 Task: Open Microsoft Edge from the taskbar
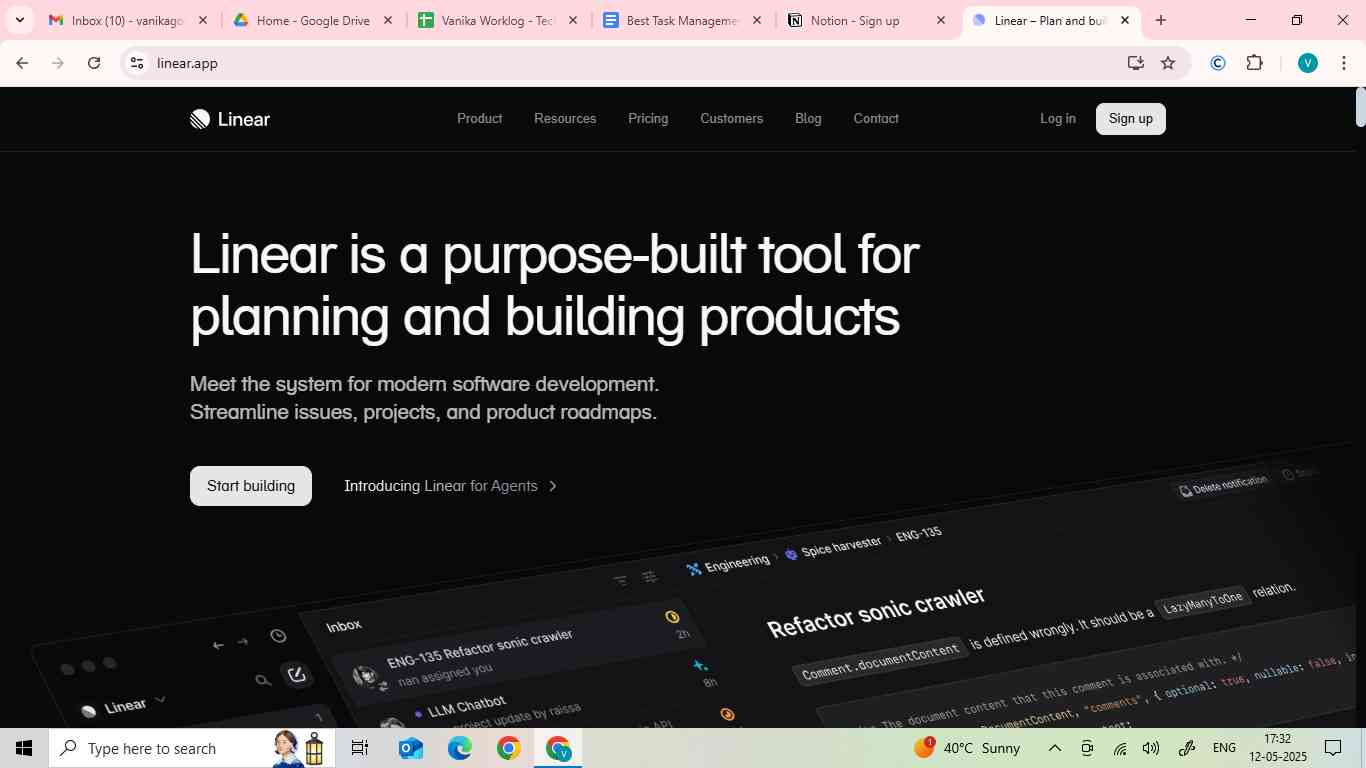(459, 748)
